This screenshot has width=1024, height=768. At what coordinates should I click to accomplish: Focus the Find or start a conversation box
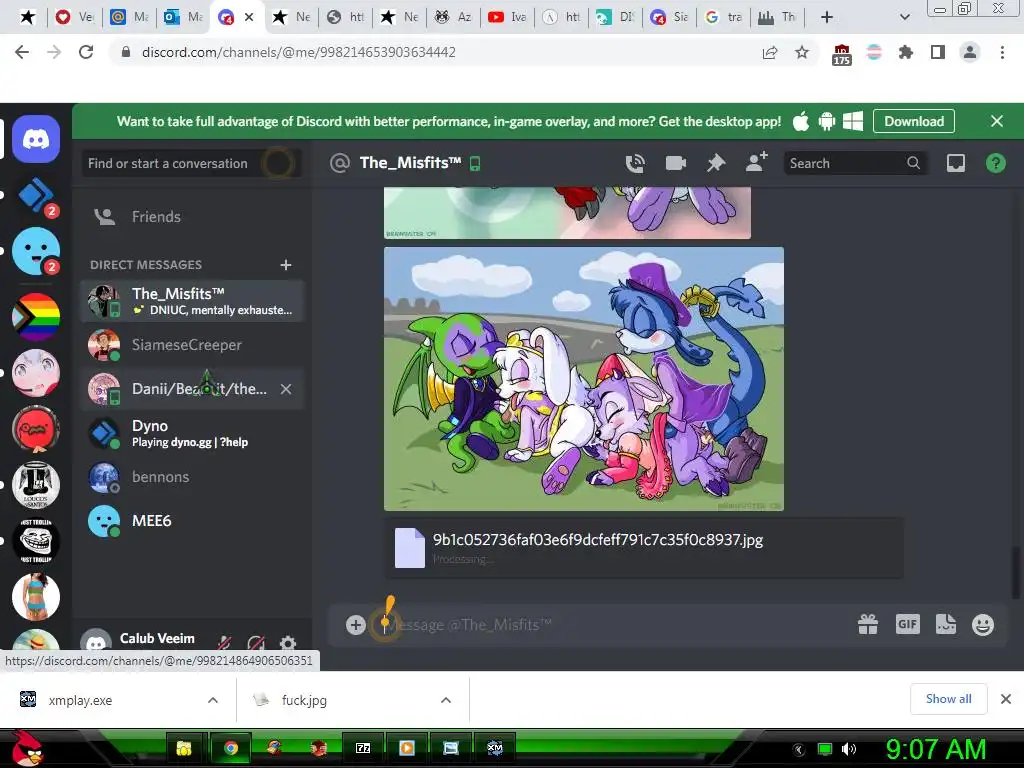point(191,163)
